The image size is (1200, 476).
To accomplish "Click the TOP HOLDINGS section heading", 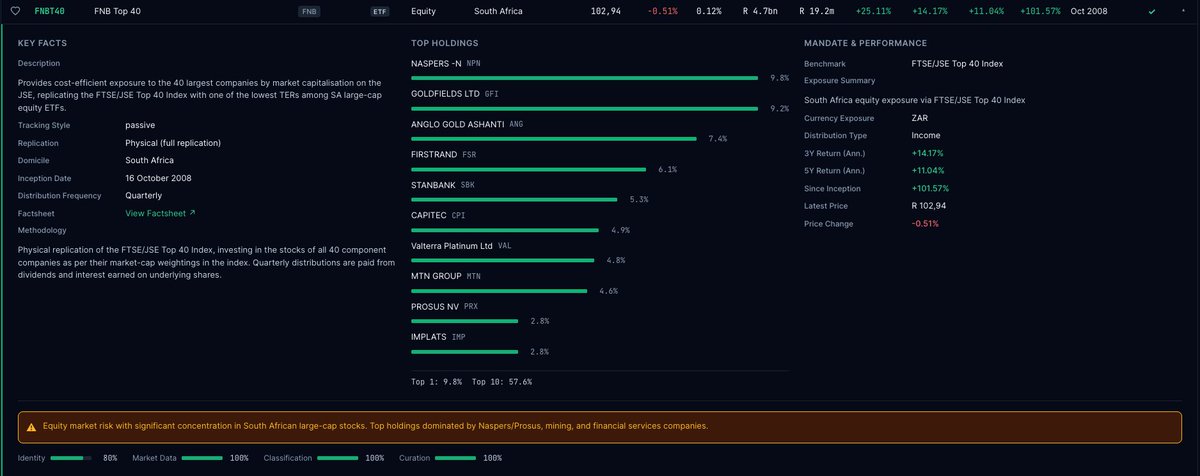I will pyautogui.click(x=444, y=43).
